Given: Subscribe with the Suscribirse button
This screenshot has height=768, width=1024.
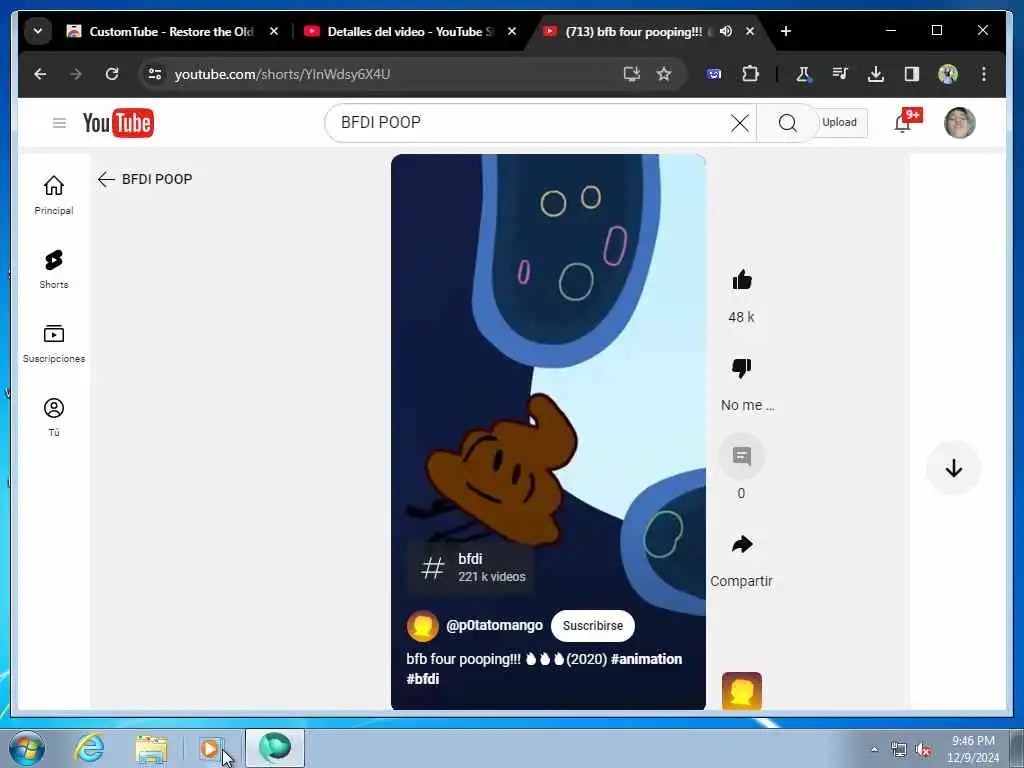Looking at the screenshot, I should click(x=592, y=626).
